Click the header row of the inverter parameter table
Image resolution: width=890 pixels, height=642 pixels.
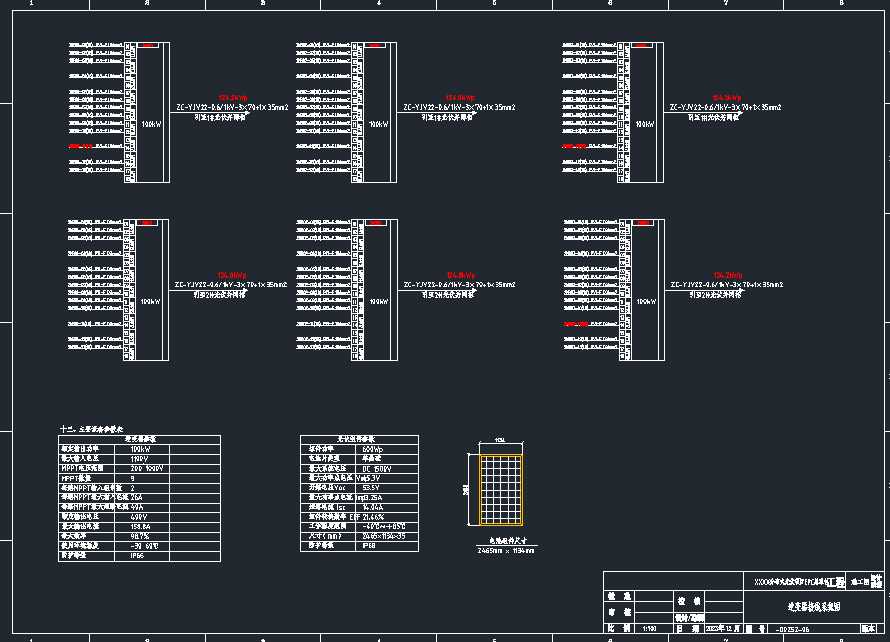(139, 439)
